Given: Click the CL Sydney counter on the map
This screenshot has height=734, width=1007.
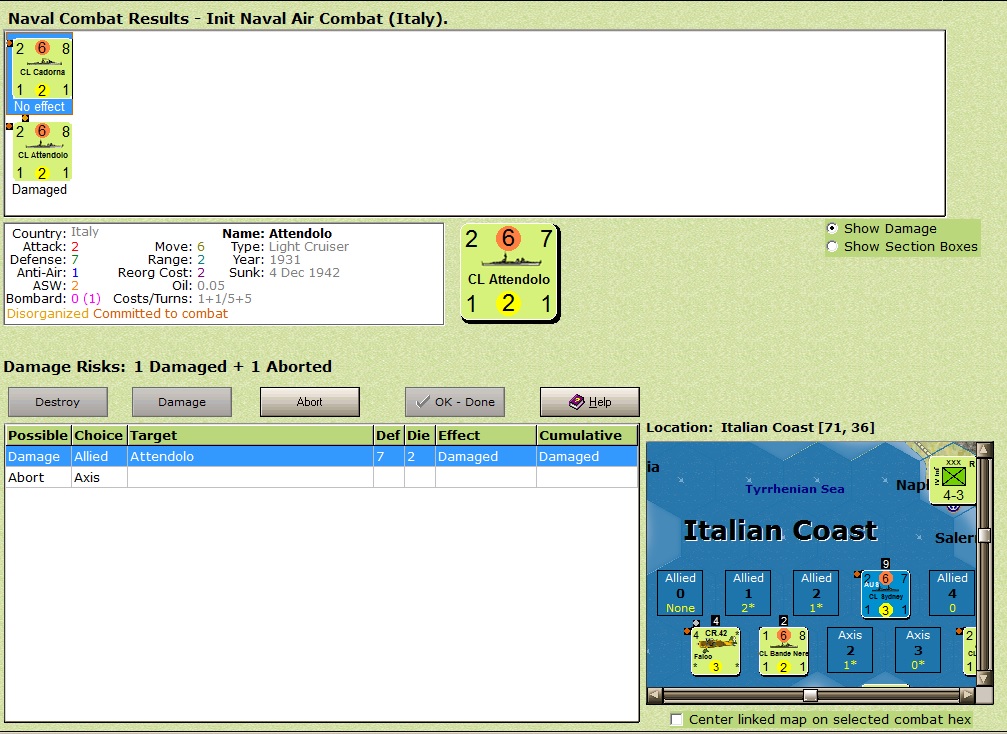Looking at the screenshot, I should [x=886, y=594].
